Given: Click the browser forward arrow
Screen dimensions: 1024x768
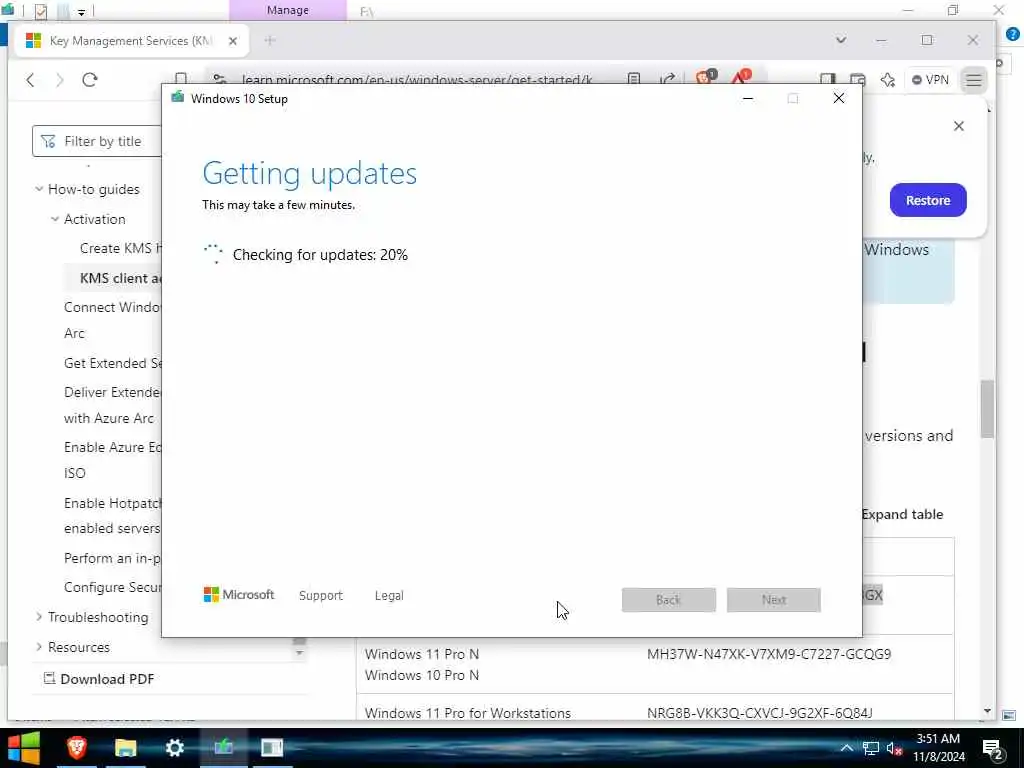Looking at the screenshot, I should 59,80.
